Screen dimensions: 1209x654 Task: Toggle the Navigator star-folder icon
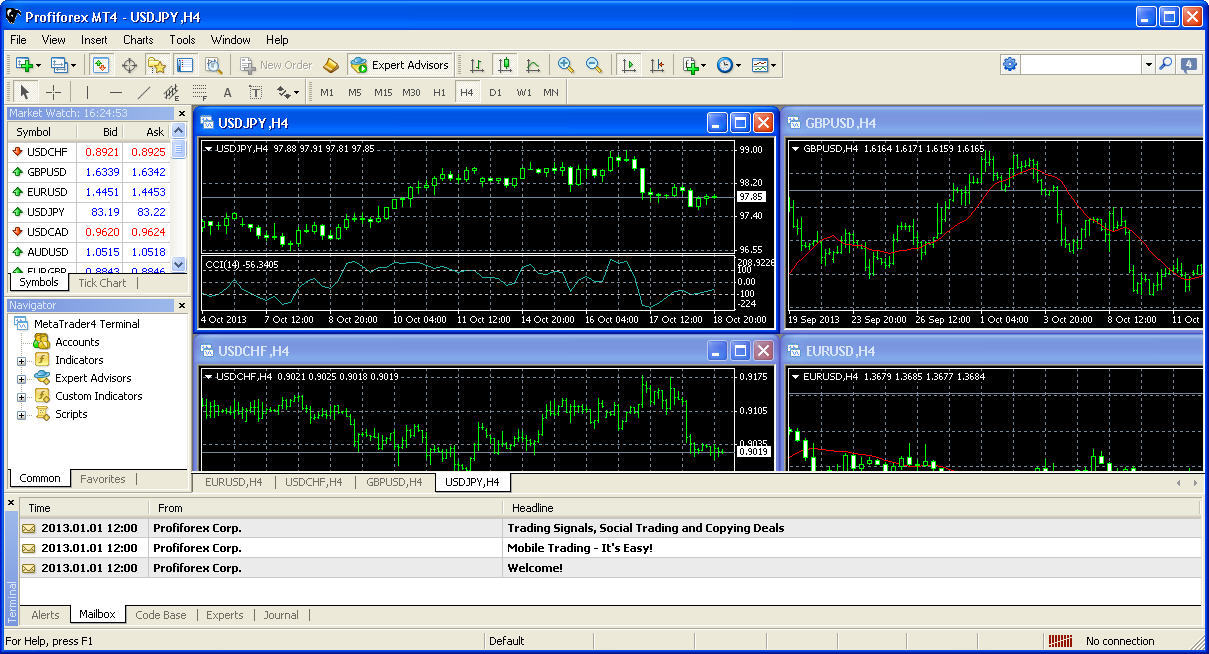pos(156,65)
